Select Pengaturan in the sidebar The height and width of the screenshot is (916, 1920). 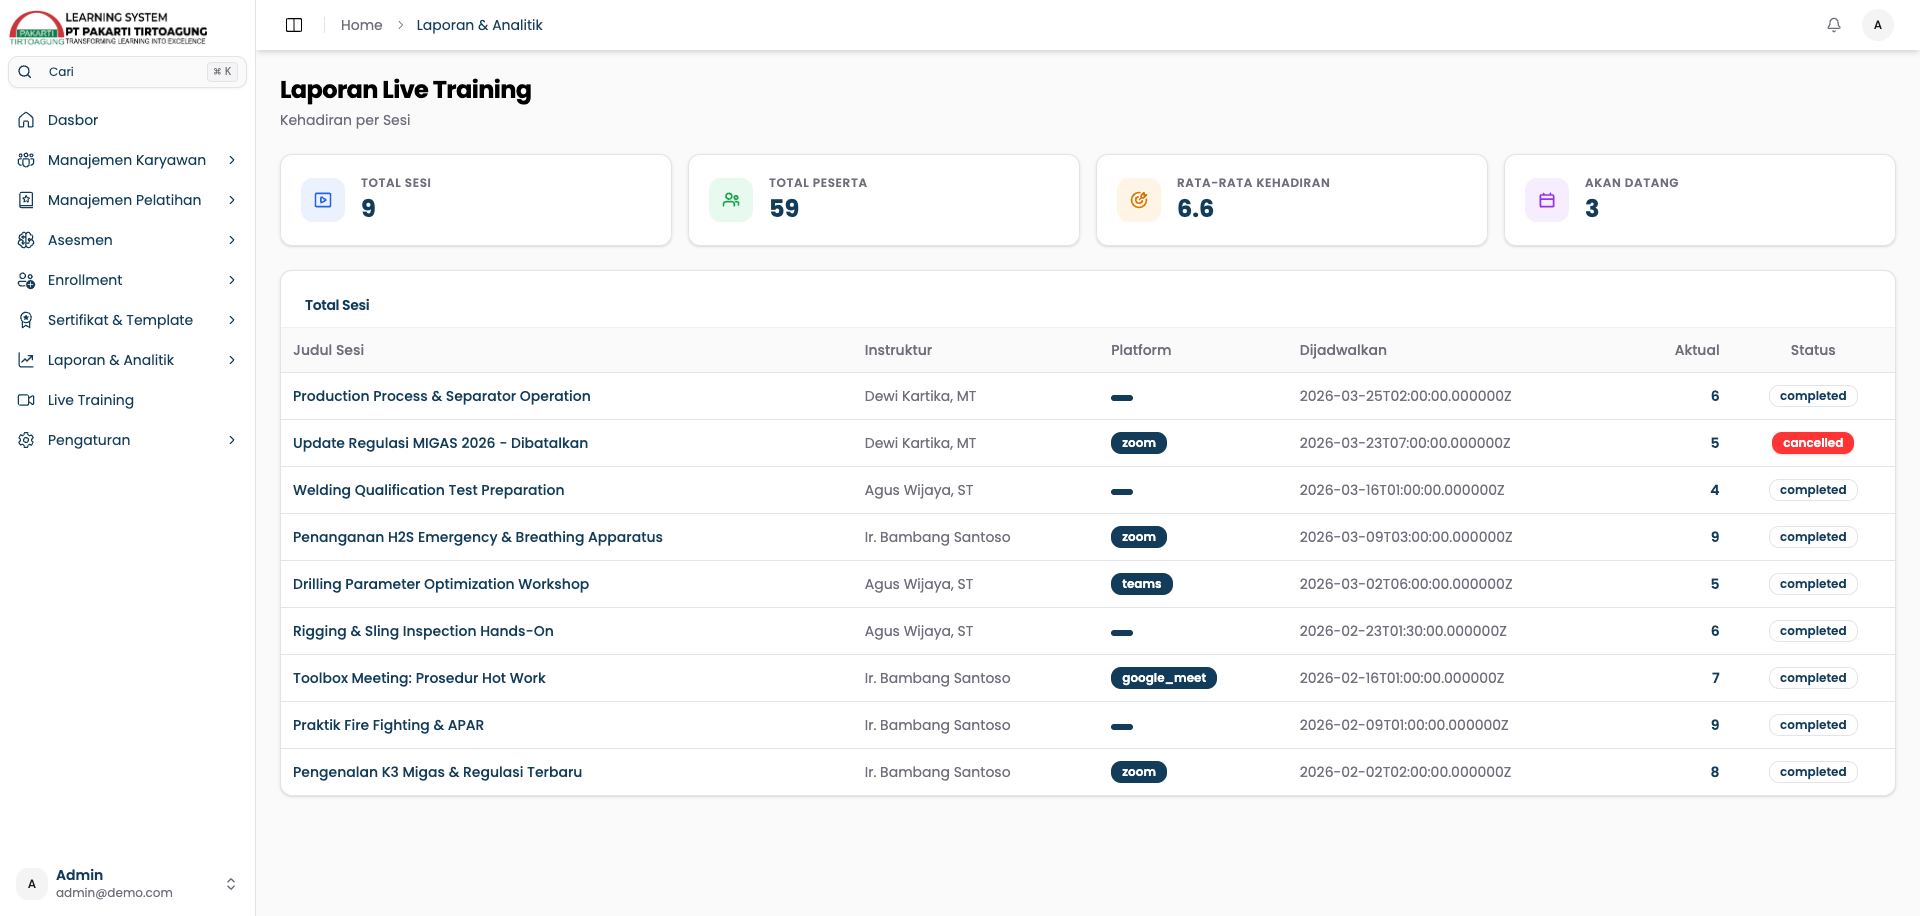tap(127, 440)
